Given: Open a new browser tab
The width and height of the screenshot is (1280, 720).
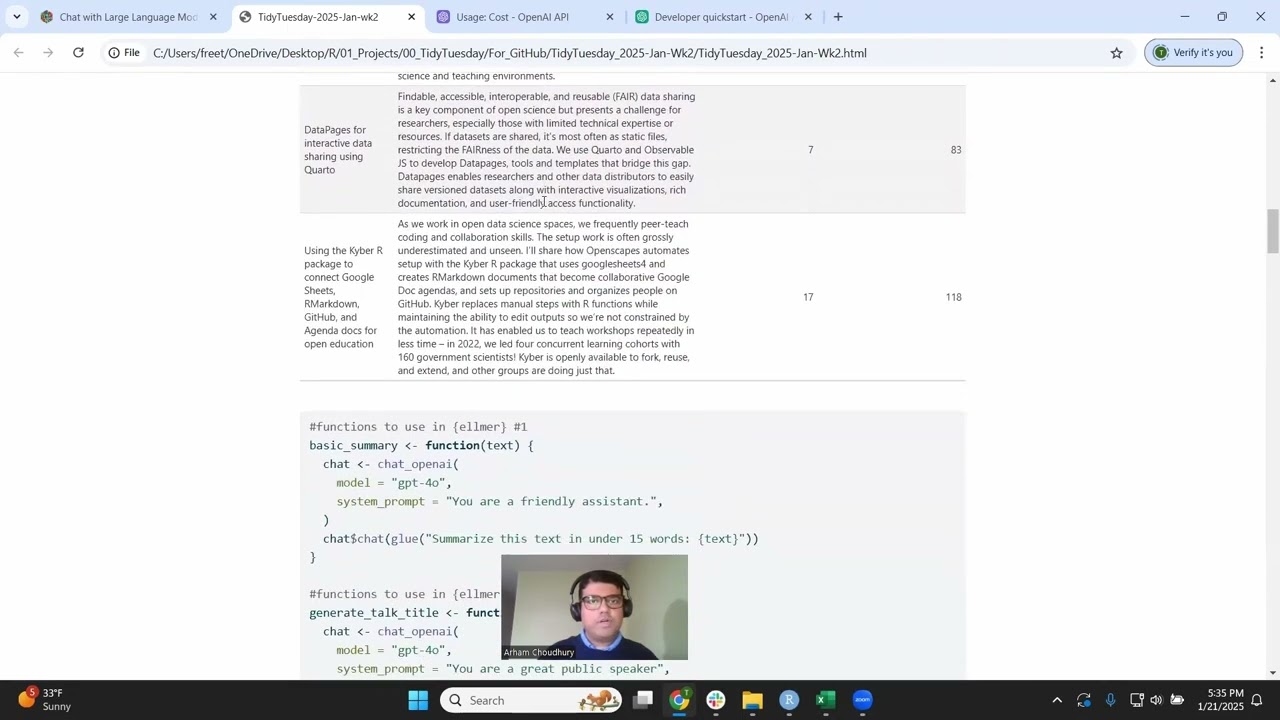Looking at the screenshot, I should coord(838,17).
